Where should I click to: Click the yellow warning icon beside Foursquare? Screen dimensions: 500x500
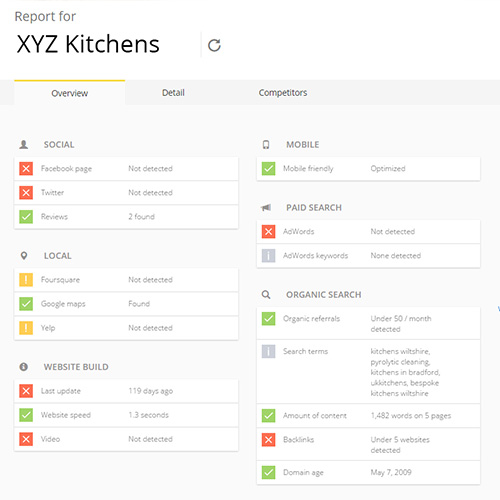click(26, 280)
